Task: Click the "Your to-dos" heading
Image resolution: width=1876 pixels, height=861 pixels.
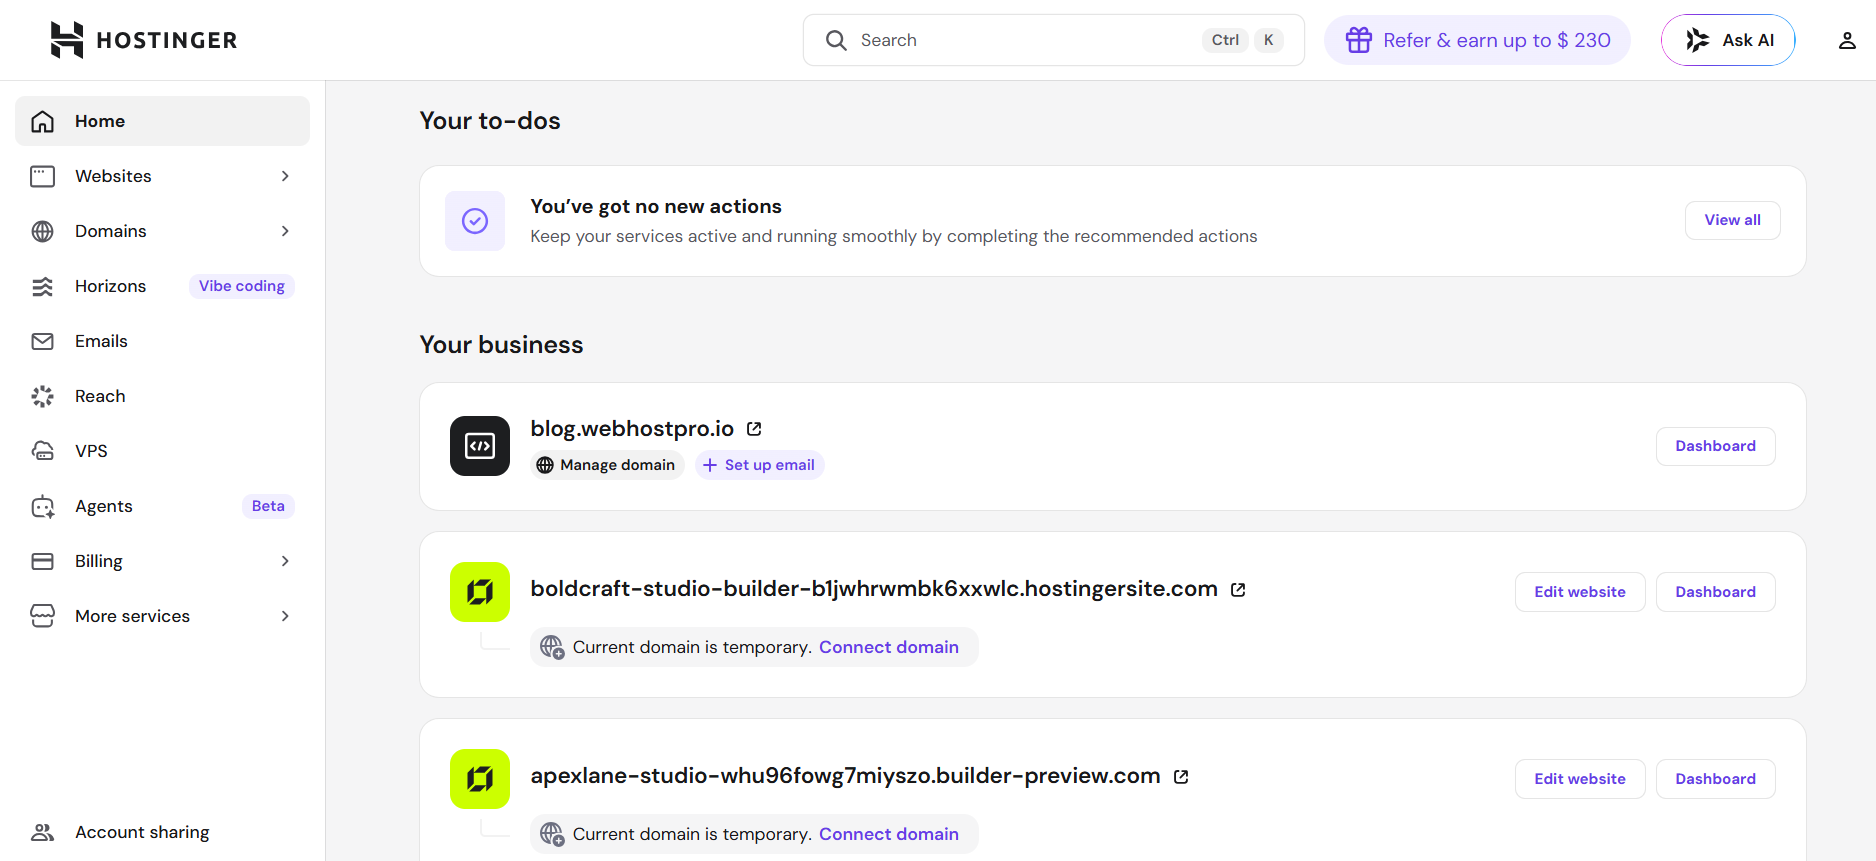Action: (490, 121)
